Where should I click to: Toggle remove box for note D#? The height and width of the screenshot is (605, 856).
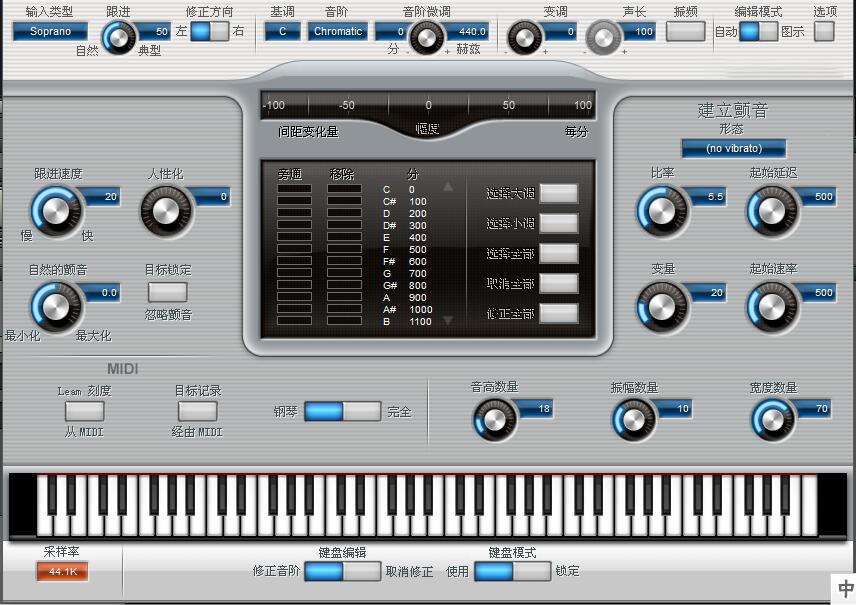pyautogui.click(x=344, y=225)
